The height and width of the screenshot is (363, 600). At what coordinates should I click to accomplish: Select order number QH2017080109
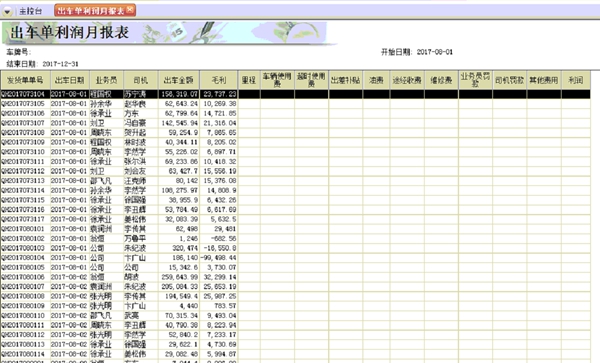[x=23, y=306]
